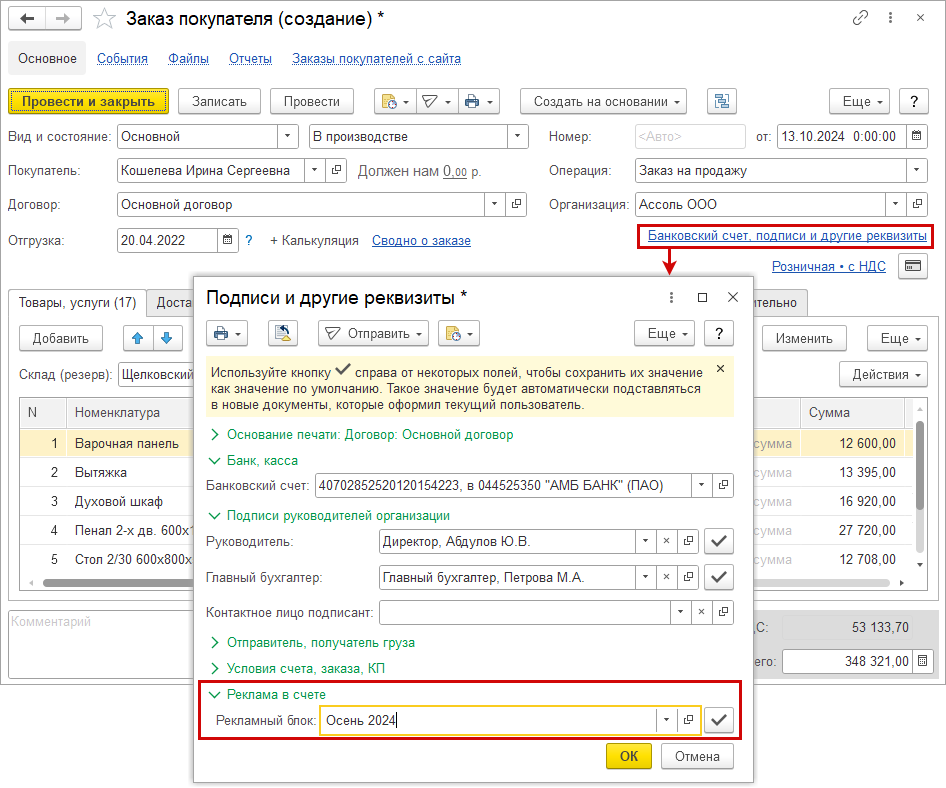
Task: Move row up with blue up arrow
Action: pos(138,338)
